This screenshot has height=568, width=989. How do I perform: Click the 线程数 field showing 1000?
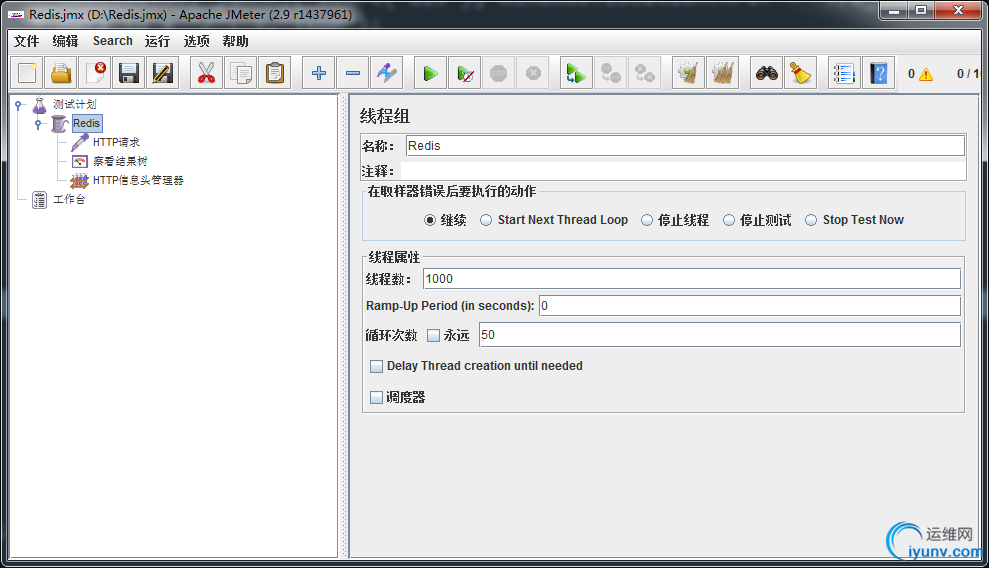pyautogui.click(x=692, y=279)
